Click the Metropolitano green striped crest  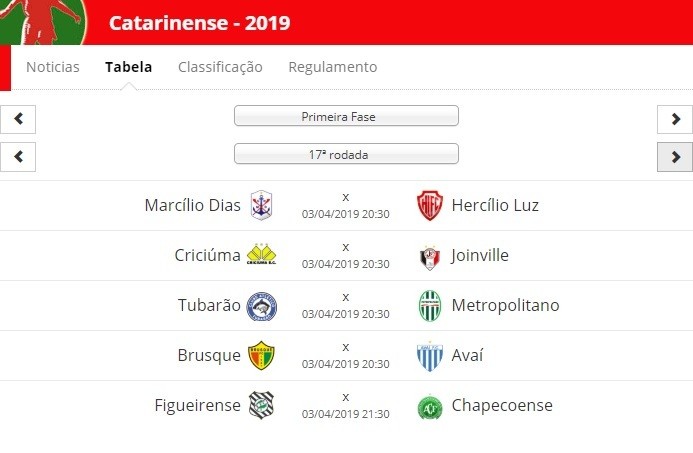(x=430, y=306)
